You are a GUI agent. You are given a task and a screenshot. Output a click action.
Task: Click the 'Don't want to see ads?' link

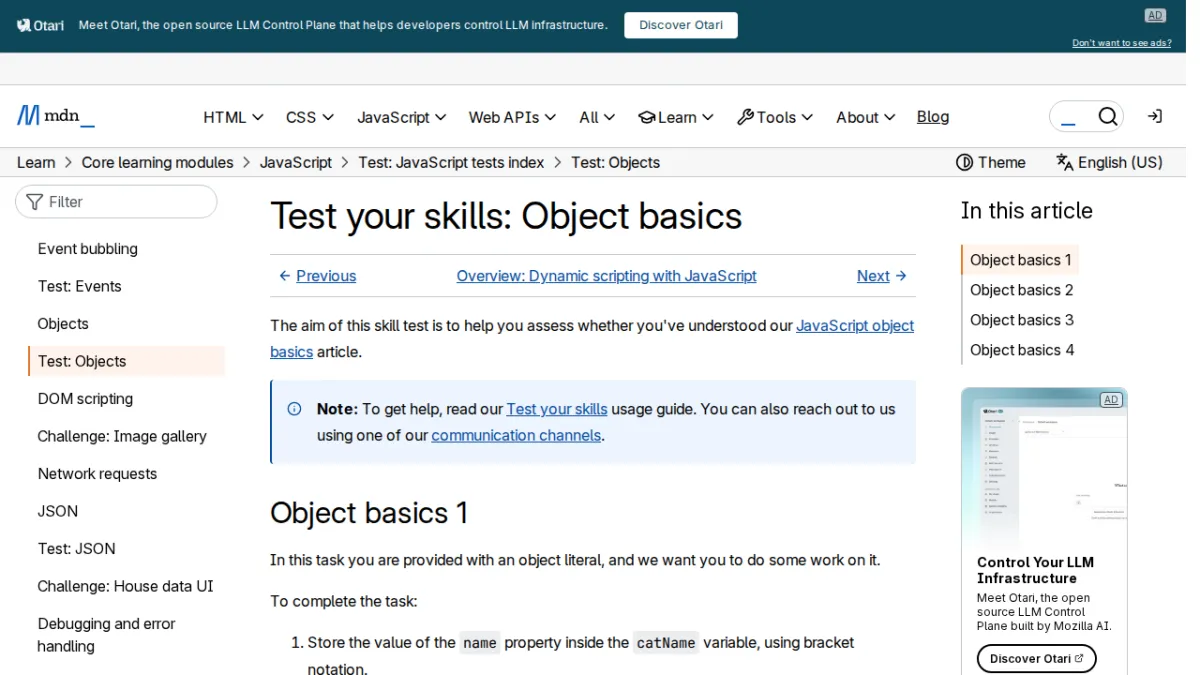1122,43
